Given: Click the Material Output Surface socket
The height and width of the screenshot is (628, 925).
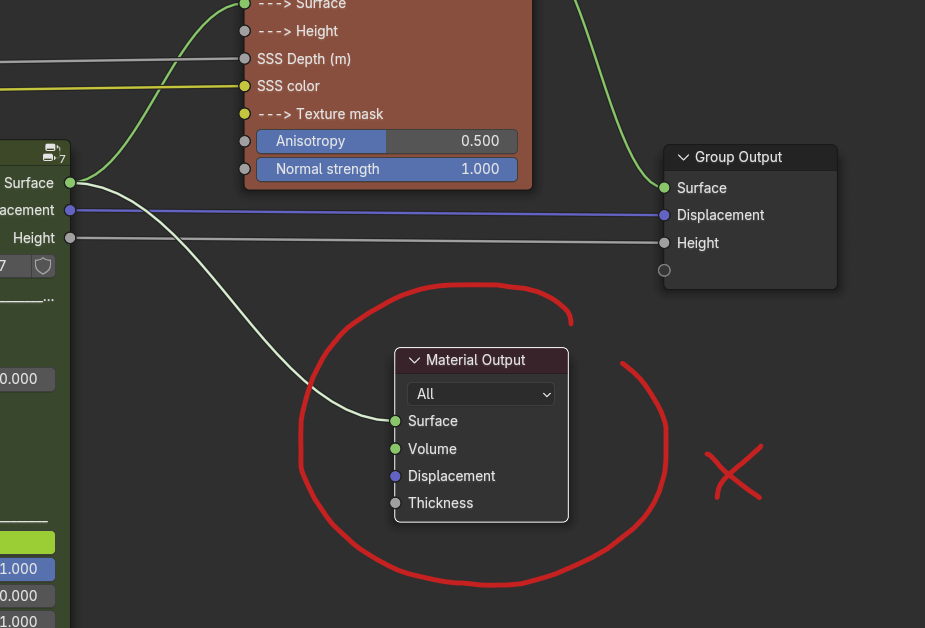Looking at the screenshot, I should [395, 421].
